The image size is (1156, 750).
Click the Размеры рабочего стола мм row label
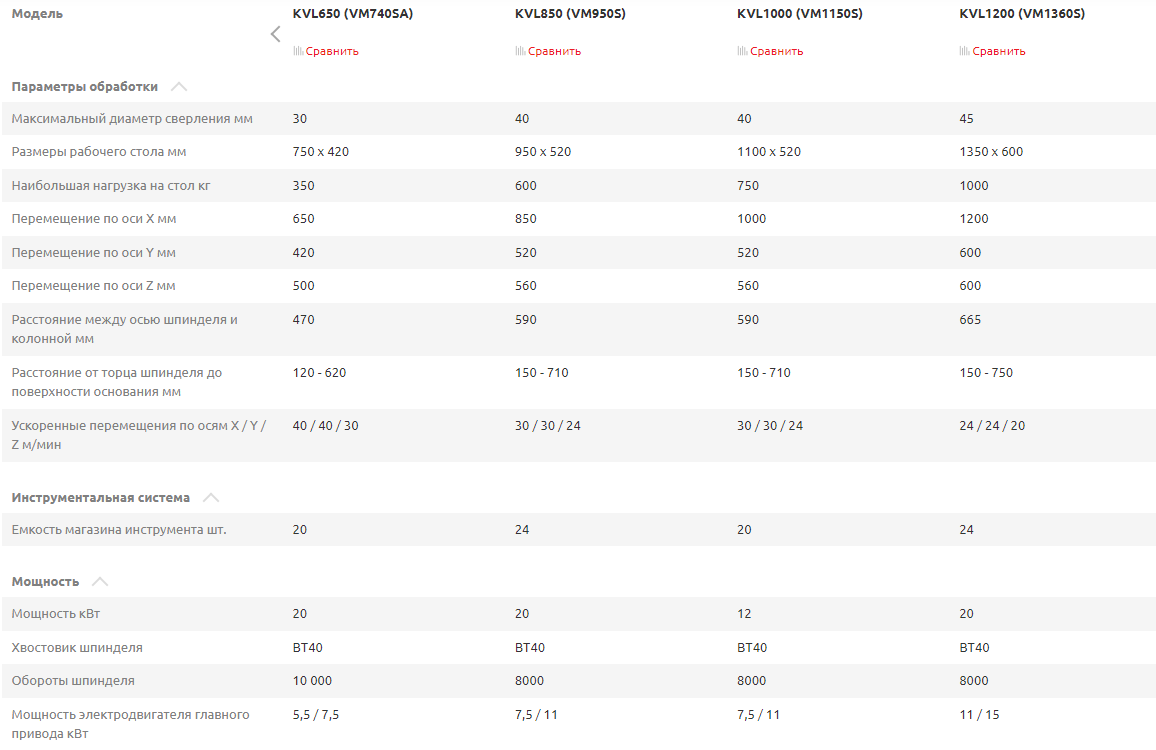[x=98, y=152]
